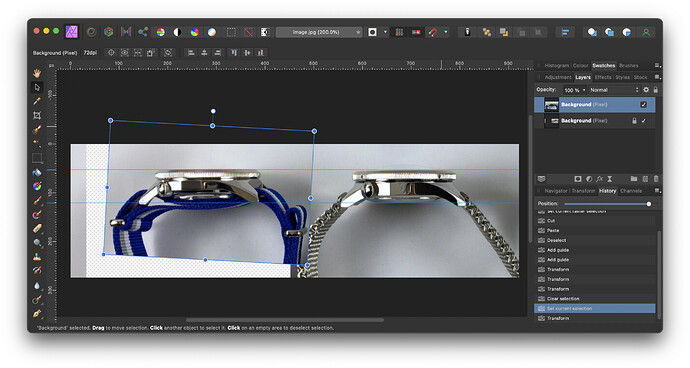Viewport: 690px width, 368px height.
Task: Click the History Position slider handle
Action: pos(649,204)
